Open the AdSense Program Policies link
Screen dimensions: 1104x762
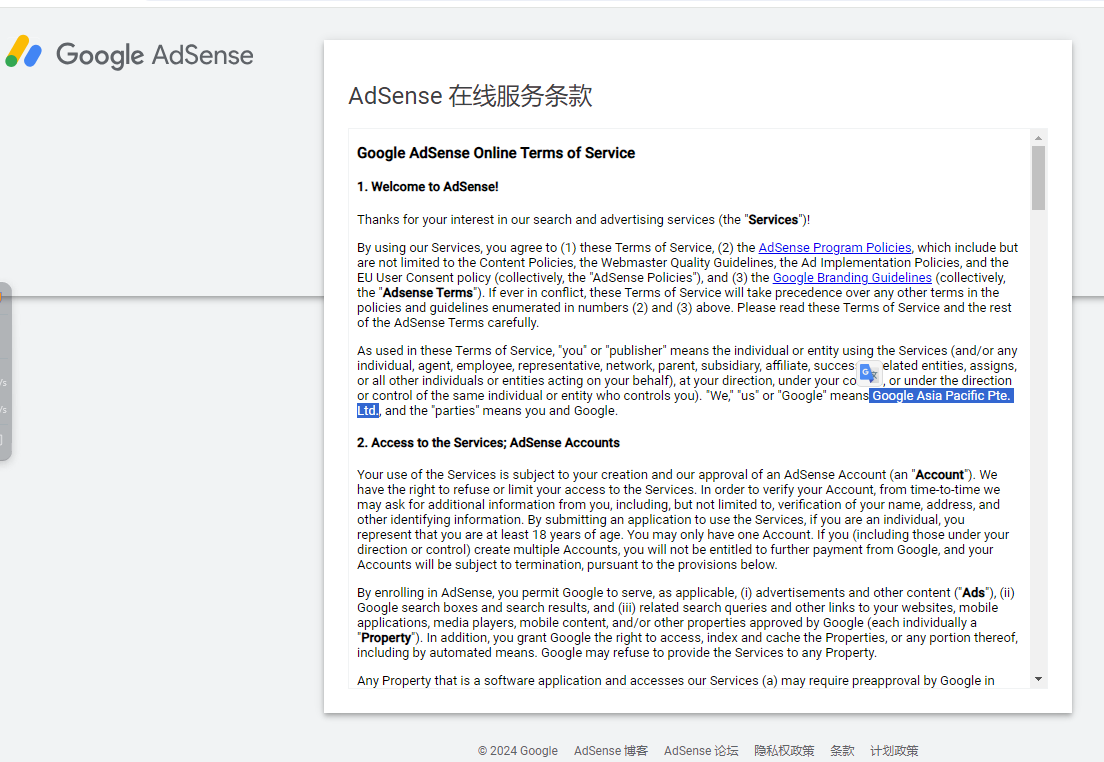click(834, 248)
